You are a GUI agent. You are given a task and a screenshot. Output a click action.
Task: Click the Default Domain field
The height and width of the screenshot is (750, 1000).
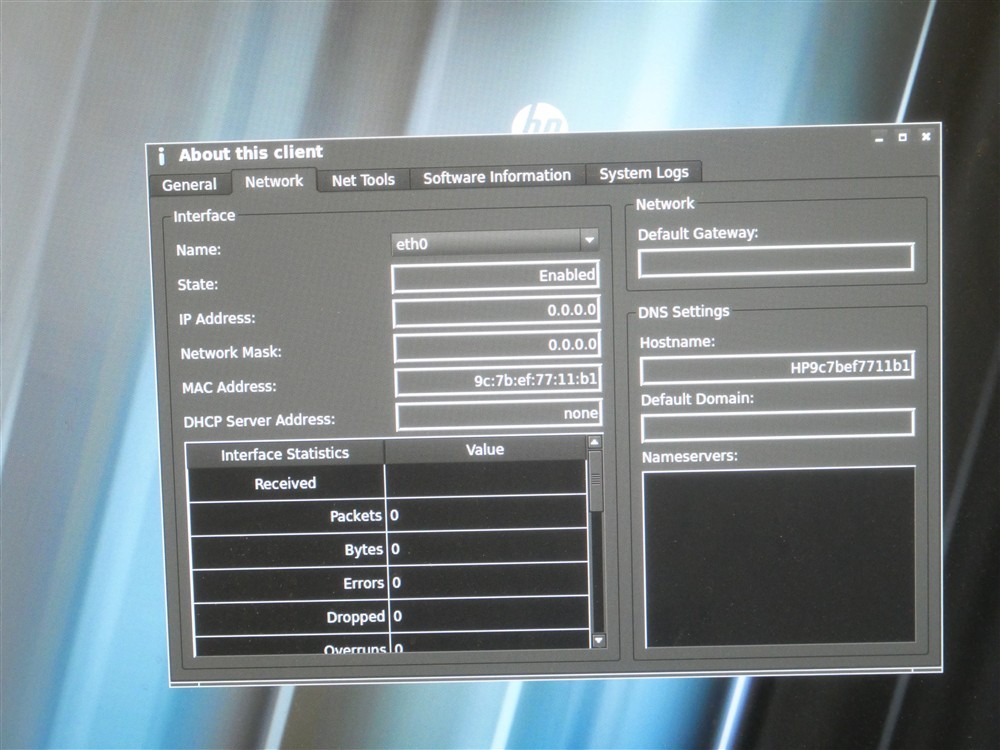point(778,424)
